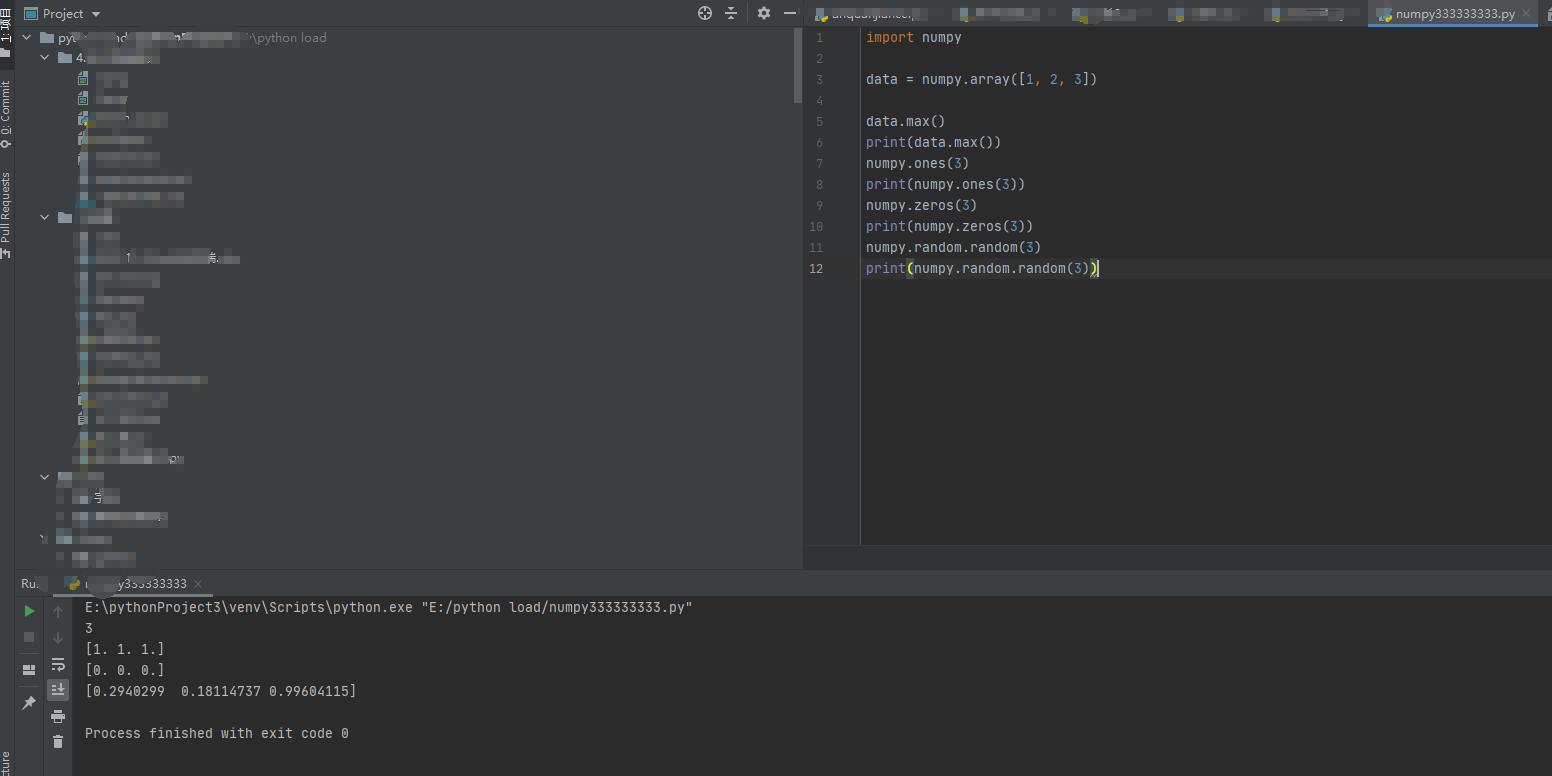Click the 'numpy.zeros(3)' line 9
This screenshot has height=776, width=1552.
pyautogui.click(x=921, y=205)
